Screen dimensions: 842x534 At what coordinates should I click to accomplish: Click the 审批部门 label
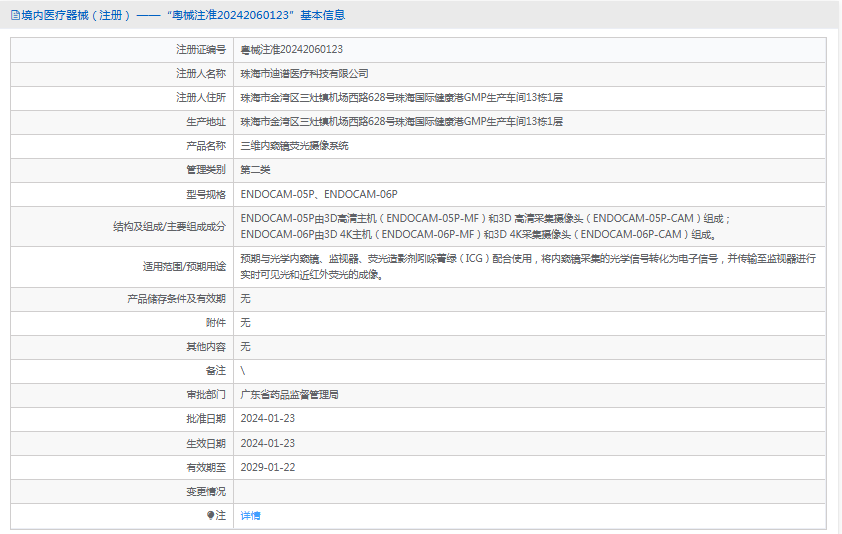click(206, 395)
